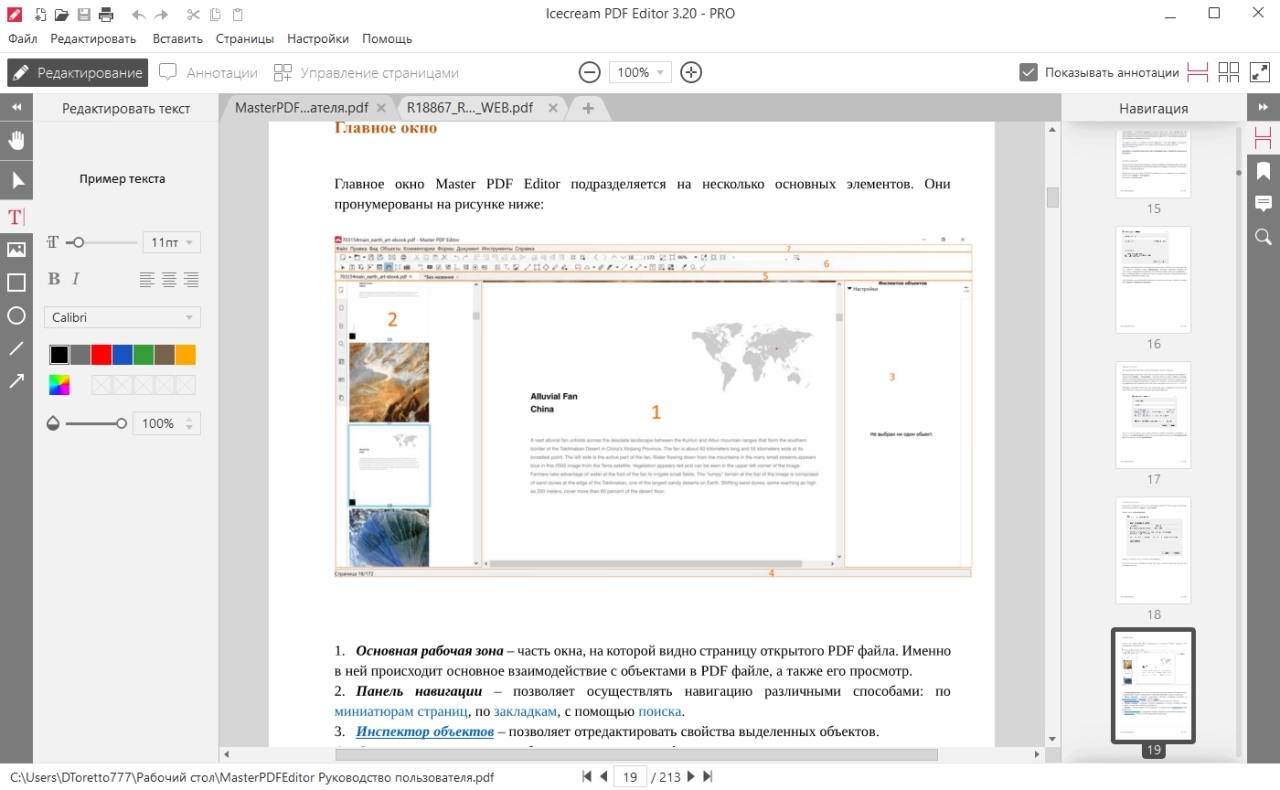Viewport: 1280px width, 790px height.
Task: Switch to multi-page grid view
Action: (x=1229, y=73)
